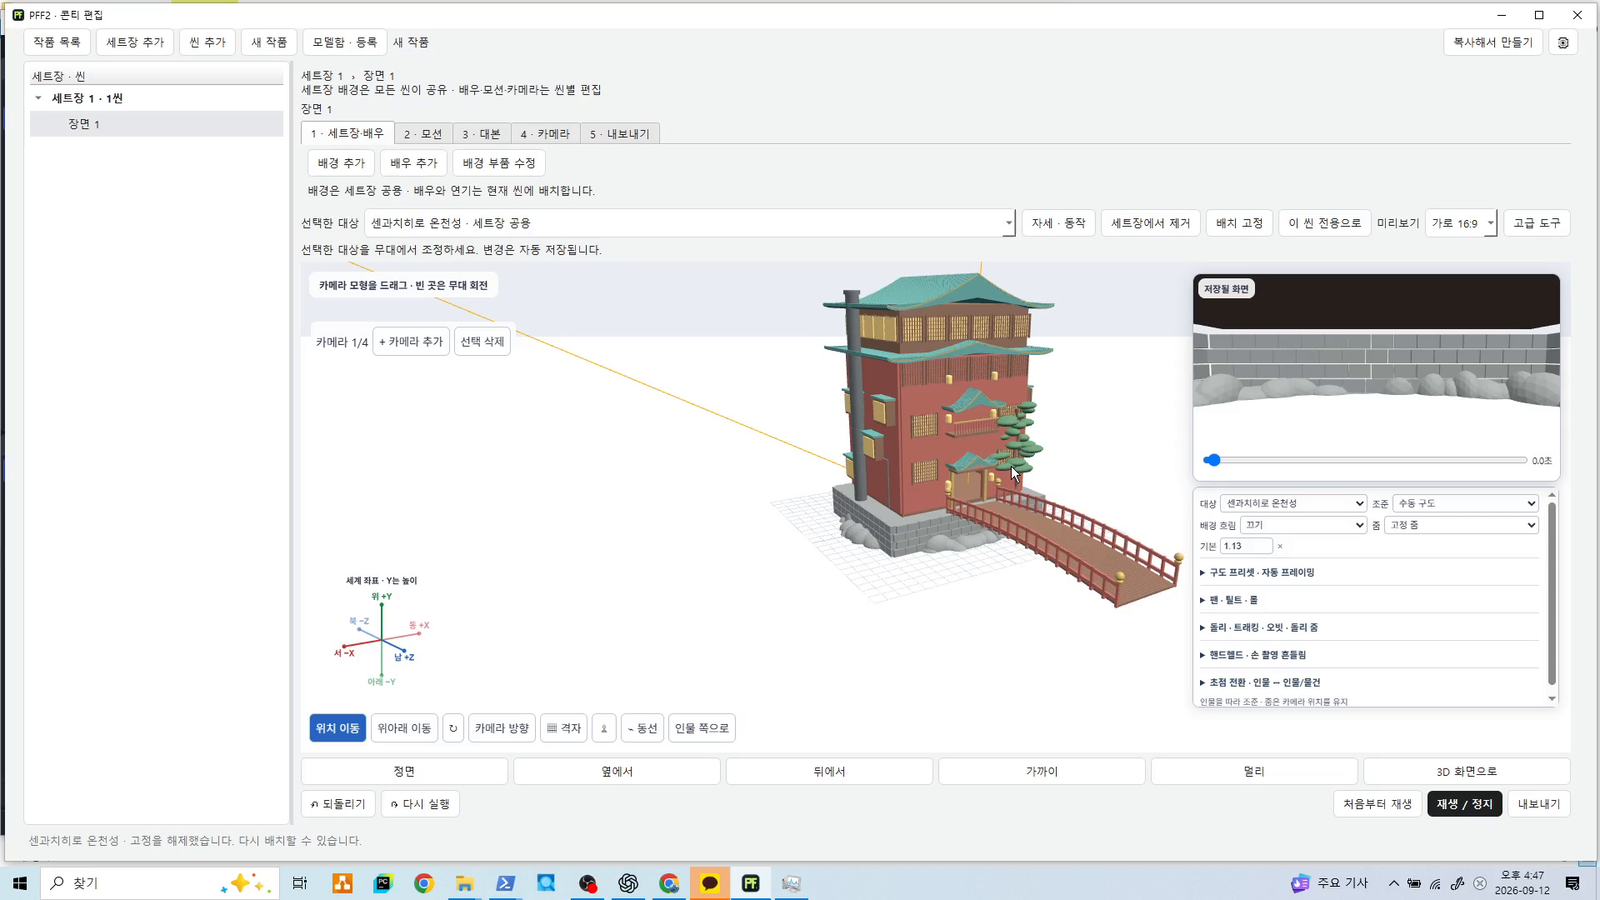Screen dimensions: 1600x900
Task: Open the 선택한 대상 dropdown
Action: pos(690,223)
